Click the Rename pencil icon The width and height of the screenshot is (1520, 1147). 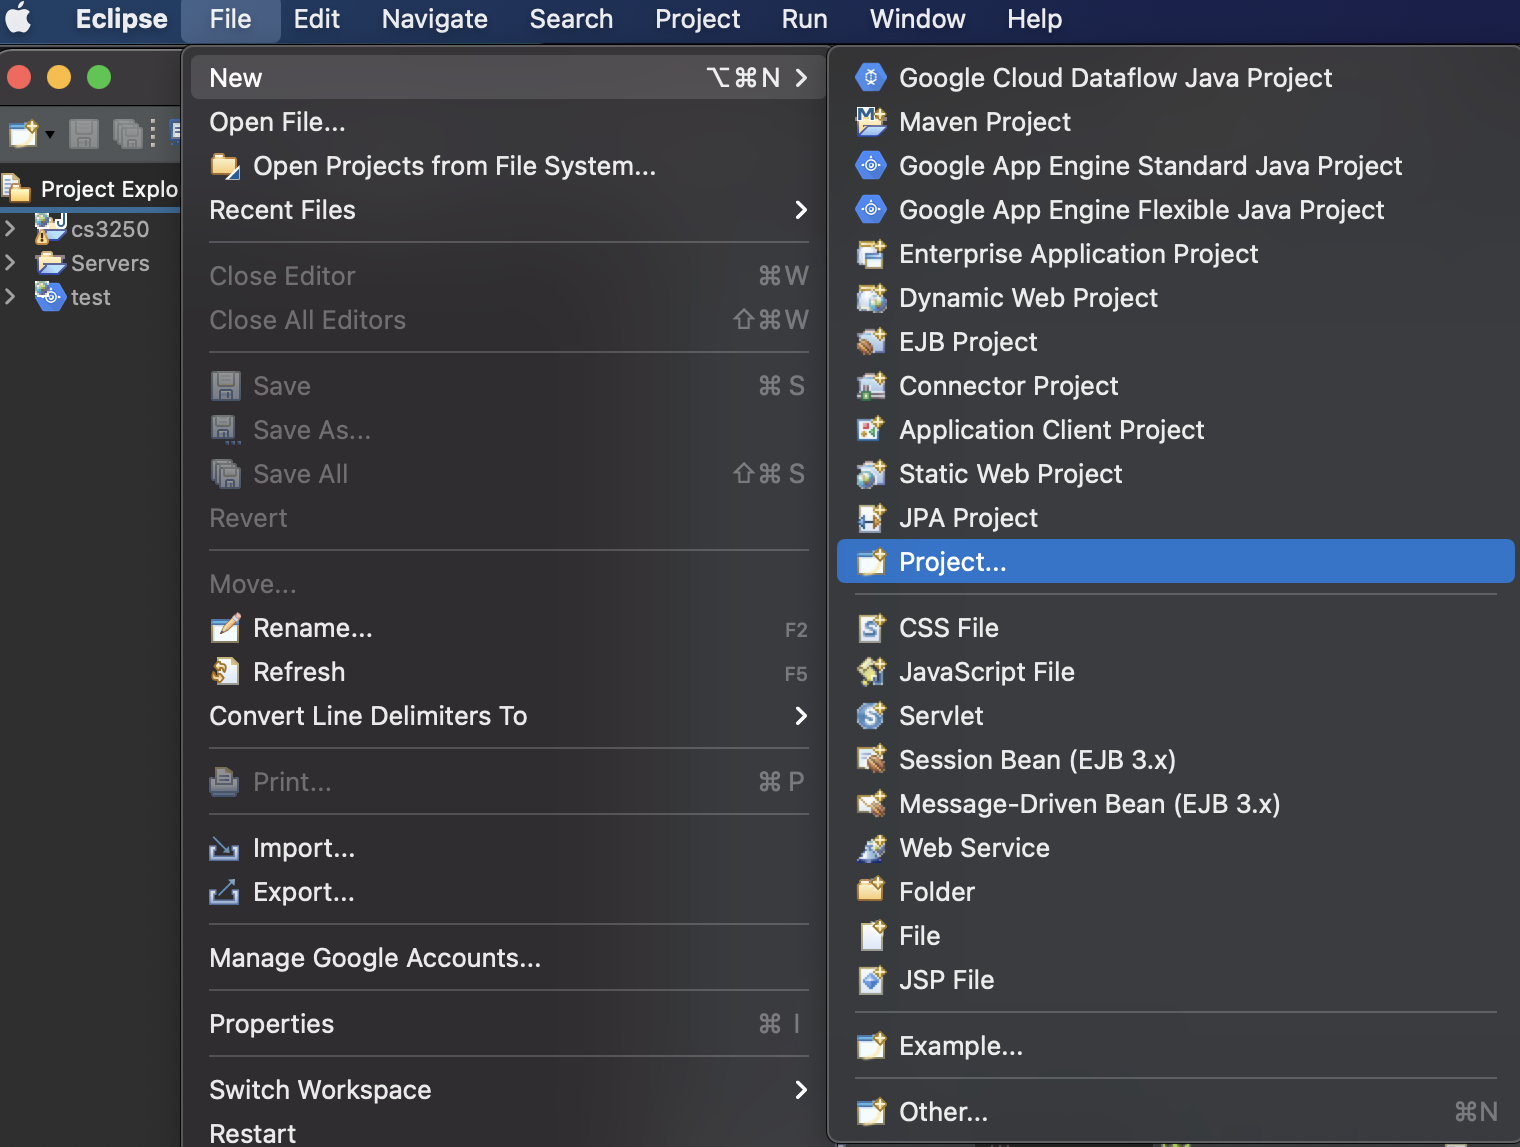225,628
